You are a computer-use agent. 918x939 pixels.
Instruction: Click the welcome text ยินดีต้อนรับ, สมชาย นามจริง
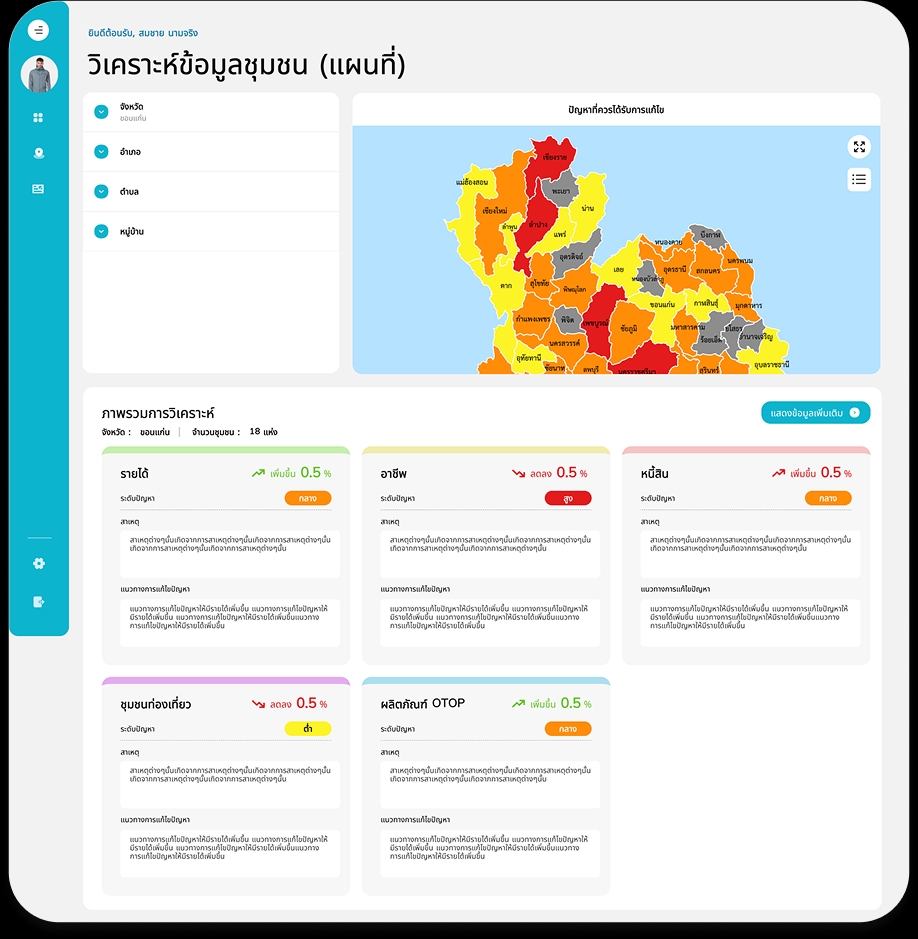(143, 33)
